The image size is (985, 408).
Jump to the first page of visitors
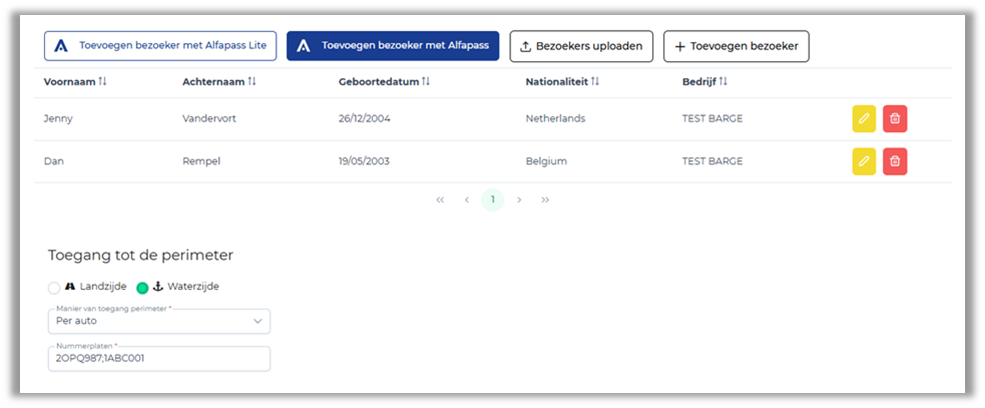tap(440, 200)
